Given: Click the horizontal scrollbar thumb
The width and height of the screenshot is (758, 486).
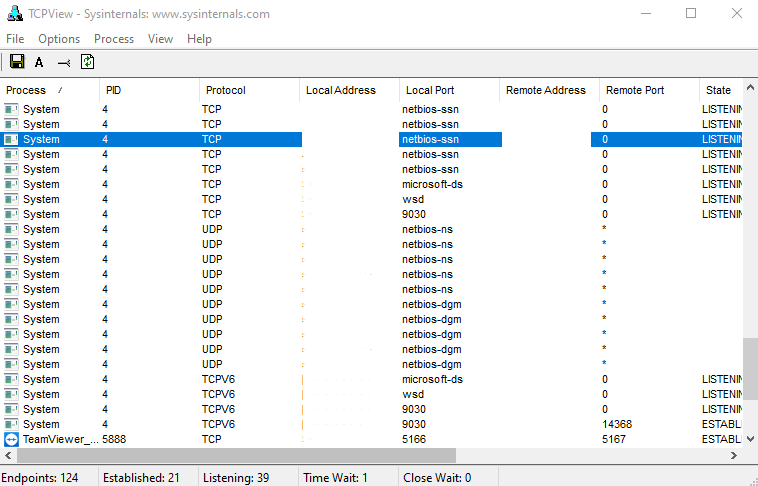Looking at the screenshot, I should tap(236, 455).
